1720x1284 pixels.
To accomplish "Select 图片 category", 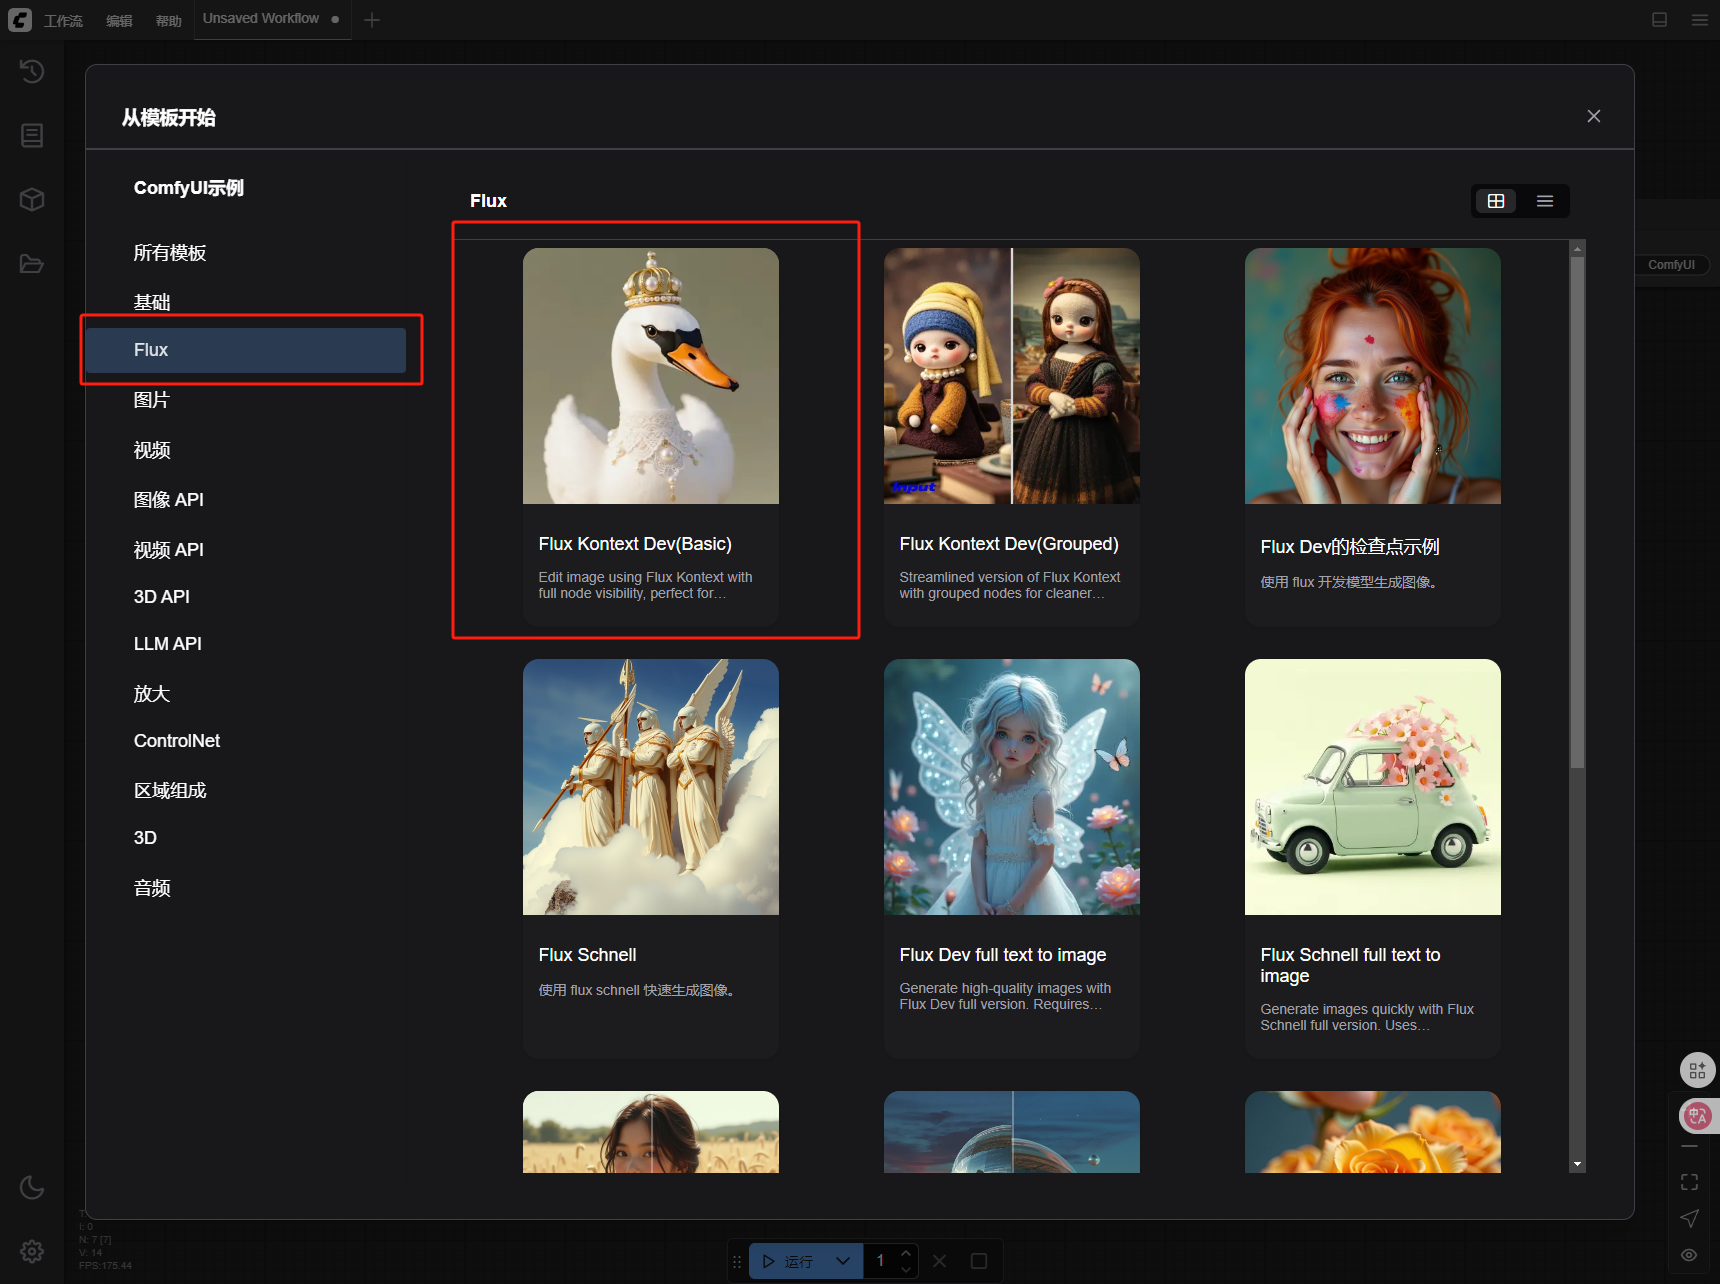I will [245, 400].
